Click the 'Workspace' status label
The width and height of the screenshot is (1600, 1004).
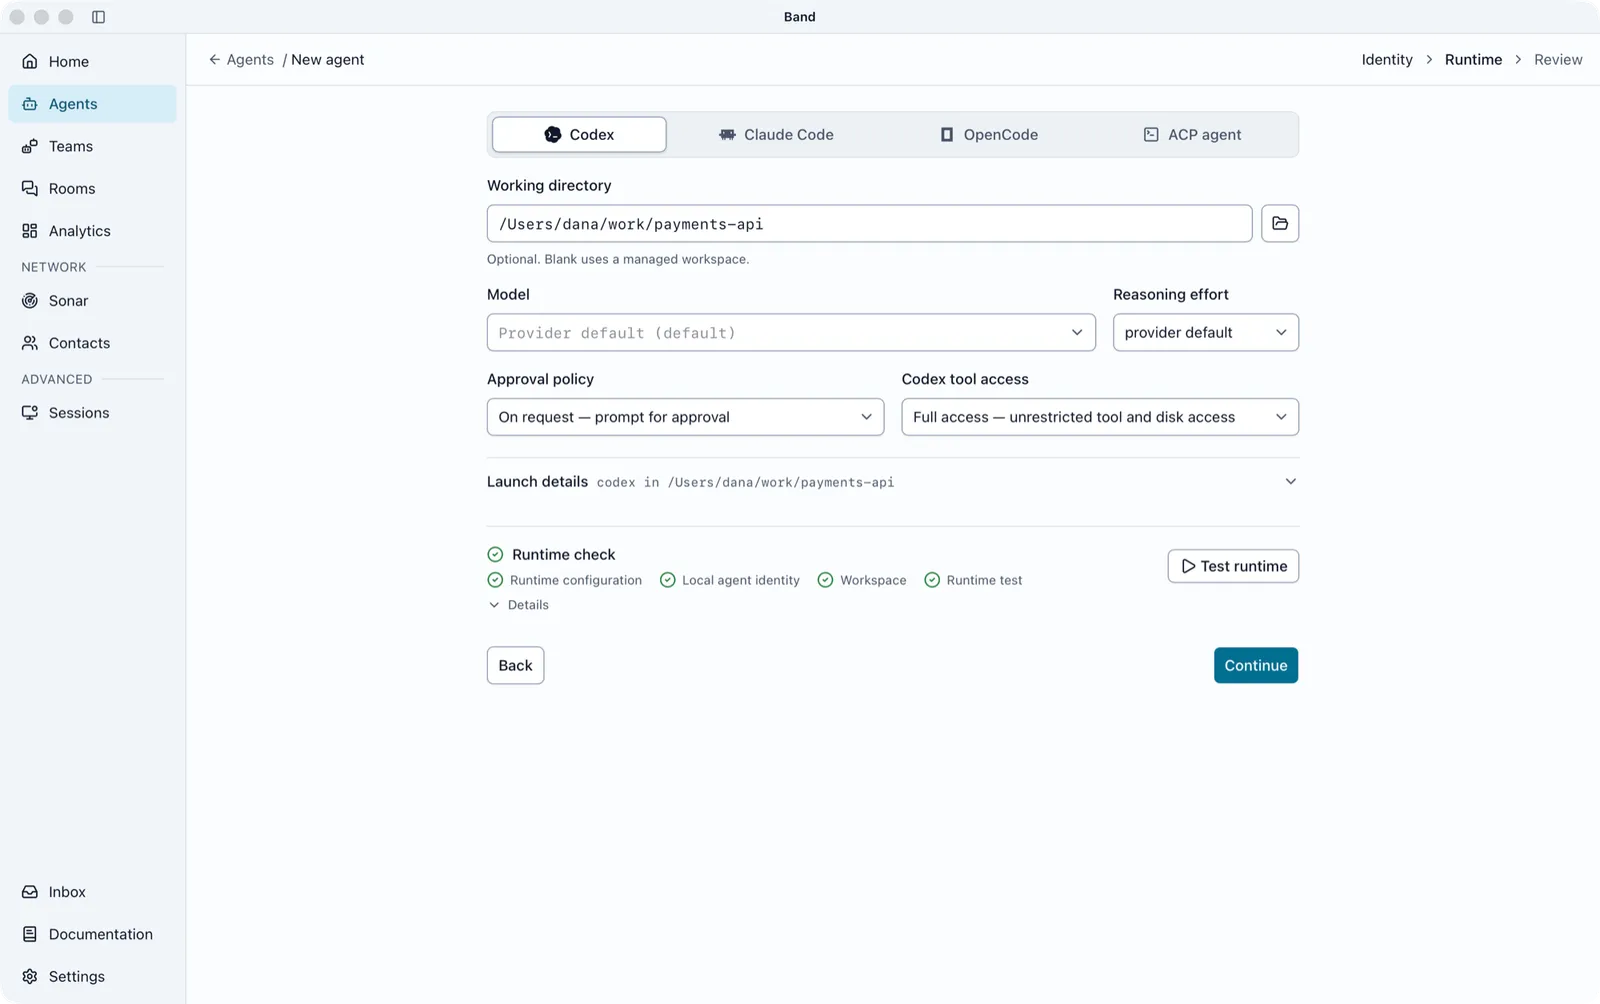pos(873,580)
